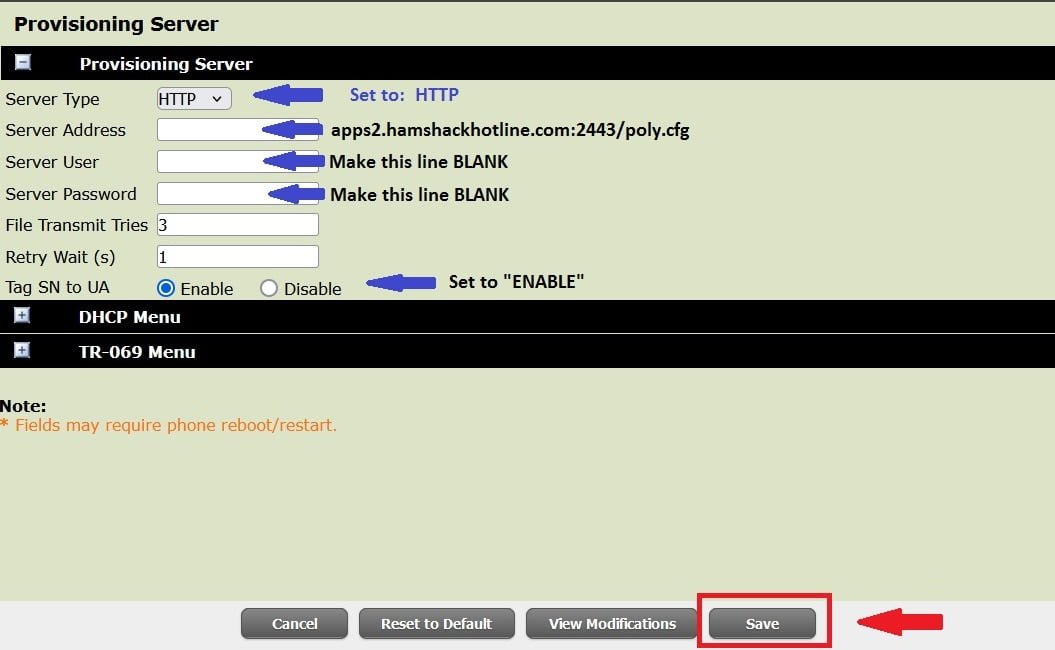Click the Server Password input box
The width and height of the screenshot is (1055, 650).
coord(208,193)
